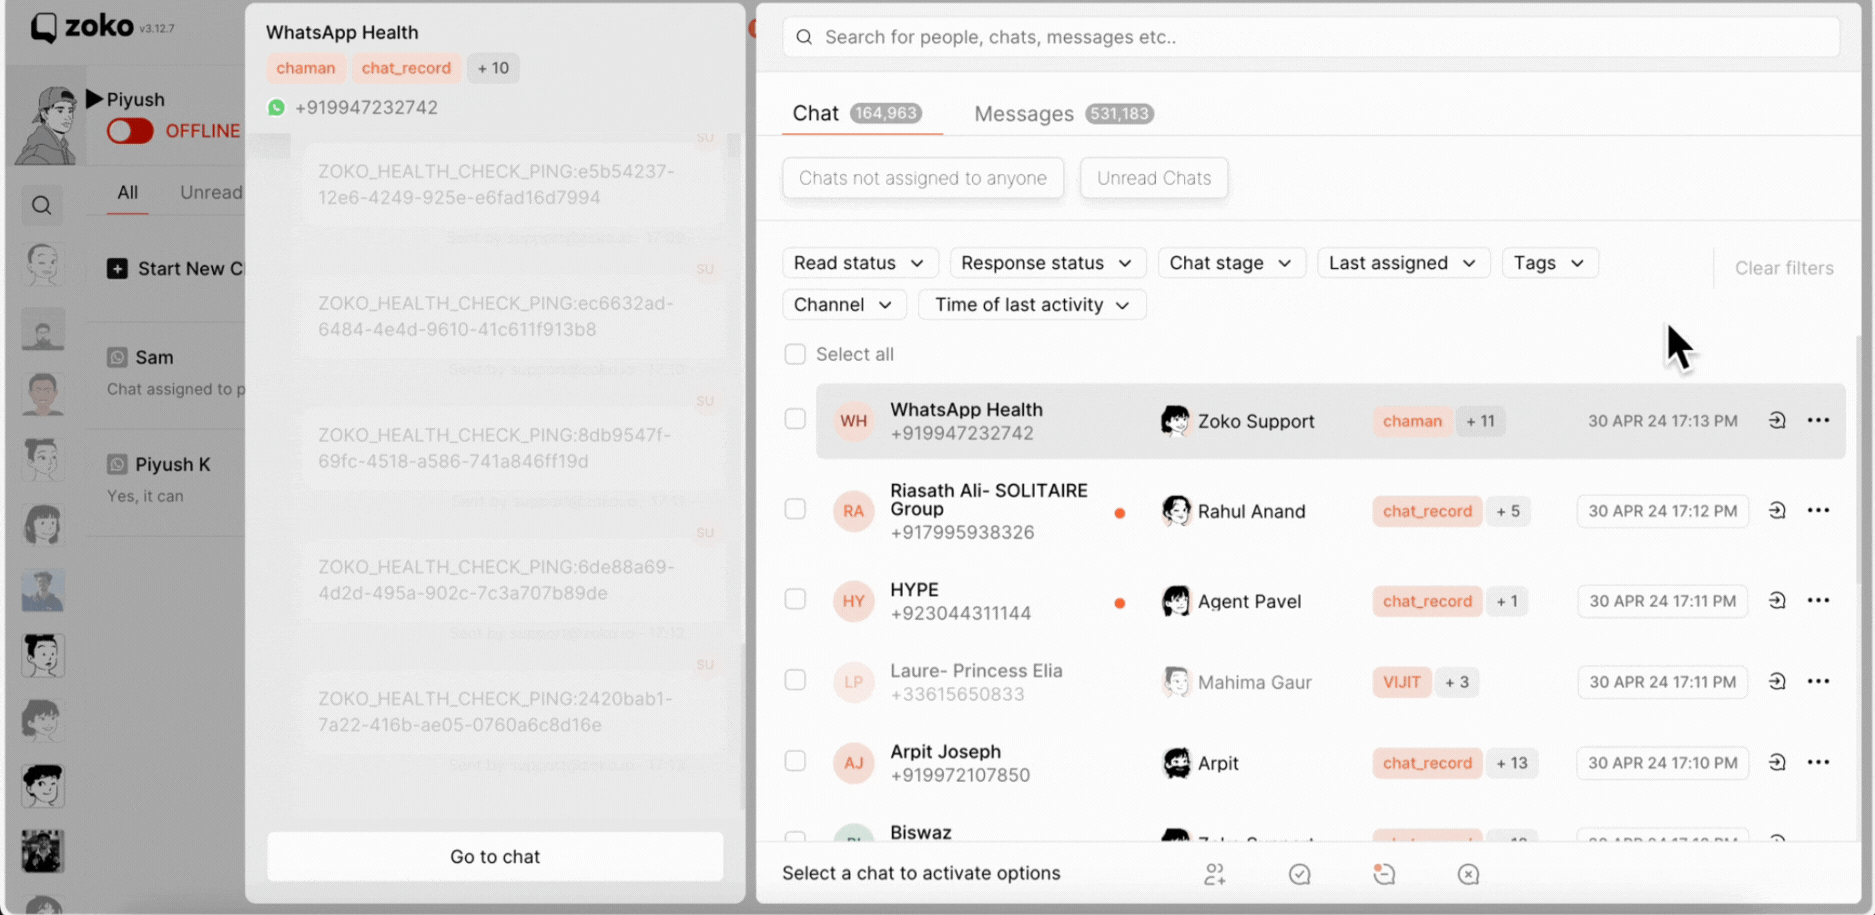Click the HY avatar of HYPE
Screen dimensions: 1875x915
(854, 601)
